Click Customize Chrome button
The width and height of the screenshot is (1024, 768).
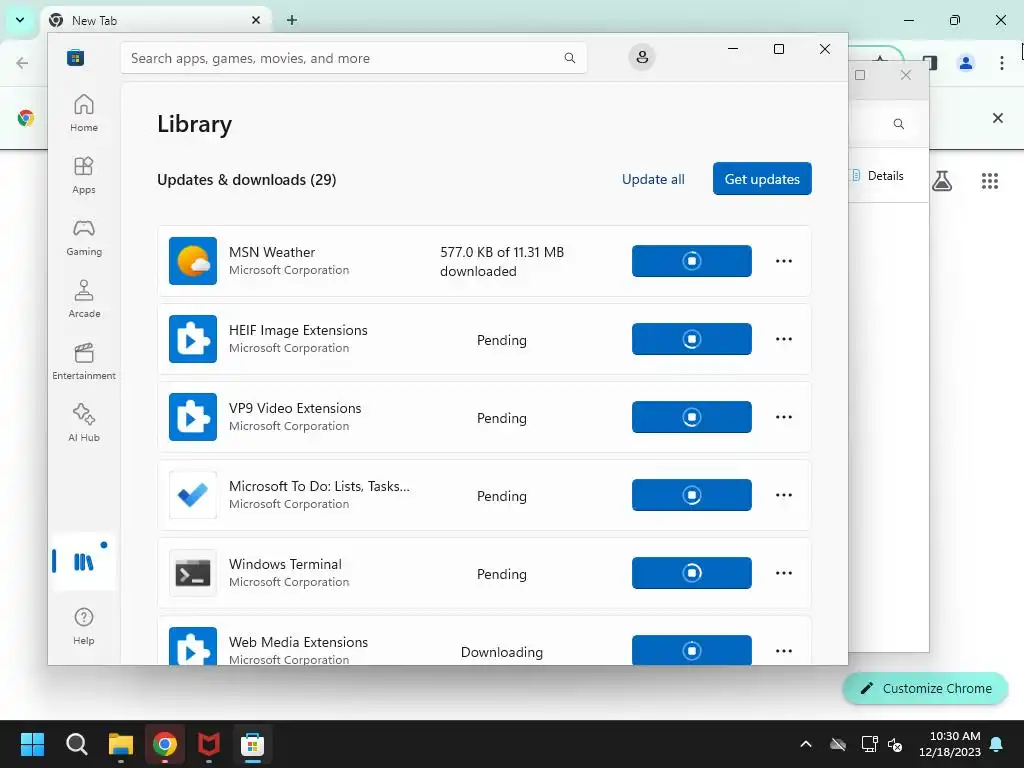[925, 688]
